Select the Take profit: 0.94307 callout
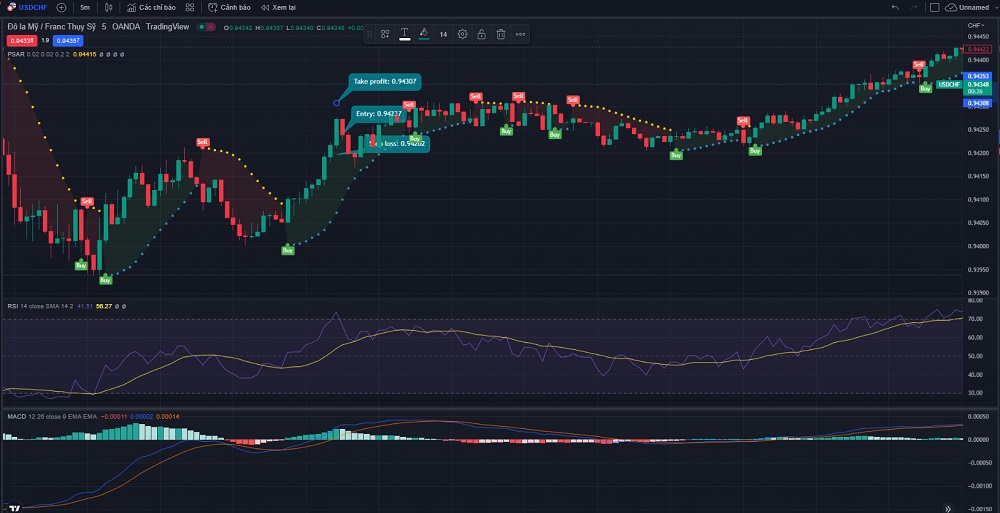The image size is (1000, 513). click(385, 82)
